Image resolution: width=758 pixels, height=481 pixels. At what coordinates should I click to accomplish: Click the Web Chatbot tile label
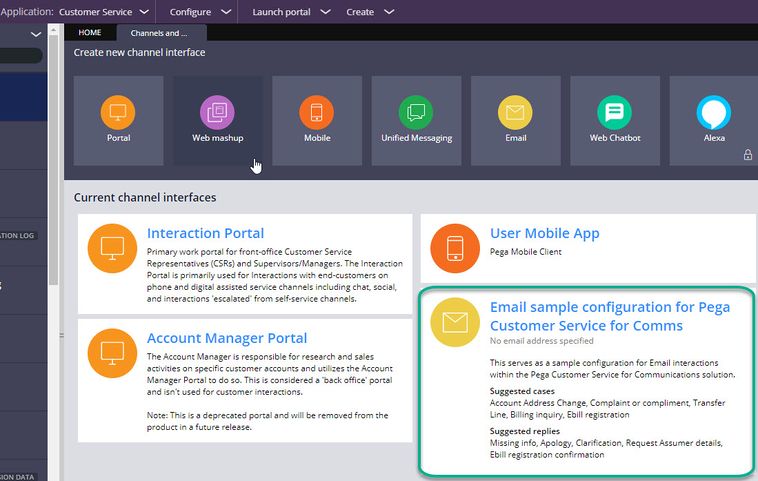[615, 138]
